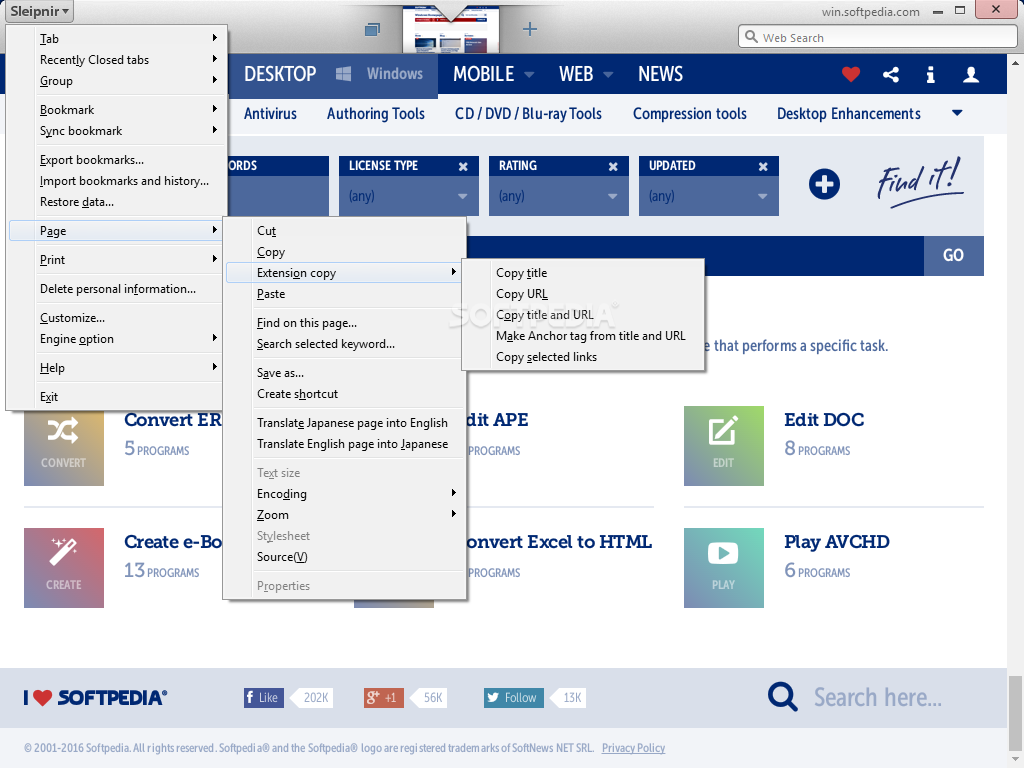Open the tab group list icon

pos(372,29)
